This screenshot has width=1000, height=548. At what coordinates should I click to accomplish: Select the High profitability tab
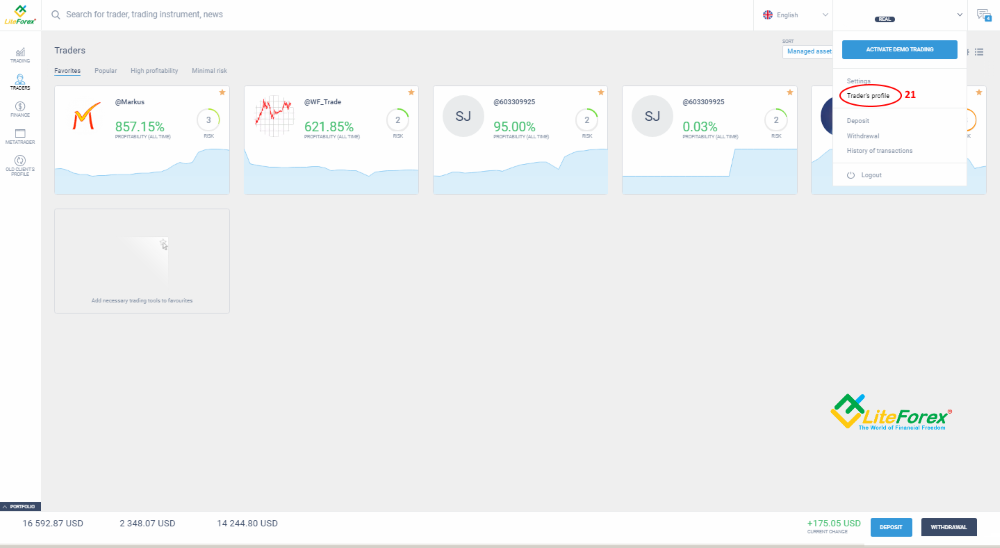tap(154, 71)
